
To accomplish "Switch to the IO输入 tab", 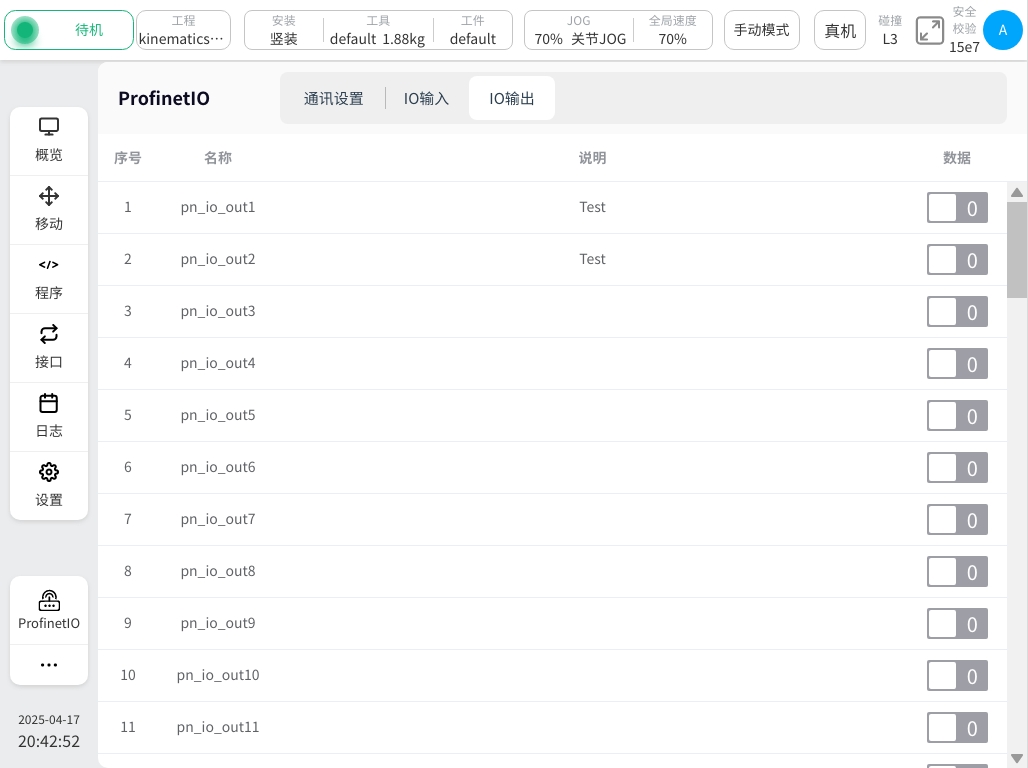I will tap(426, 99).
